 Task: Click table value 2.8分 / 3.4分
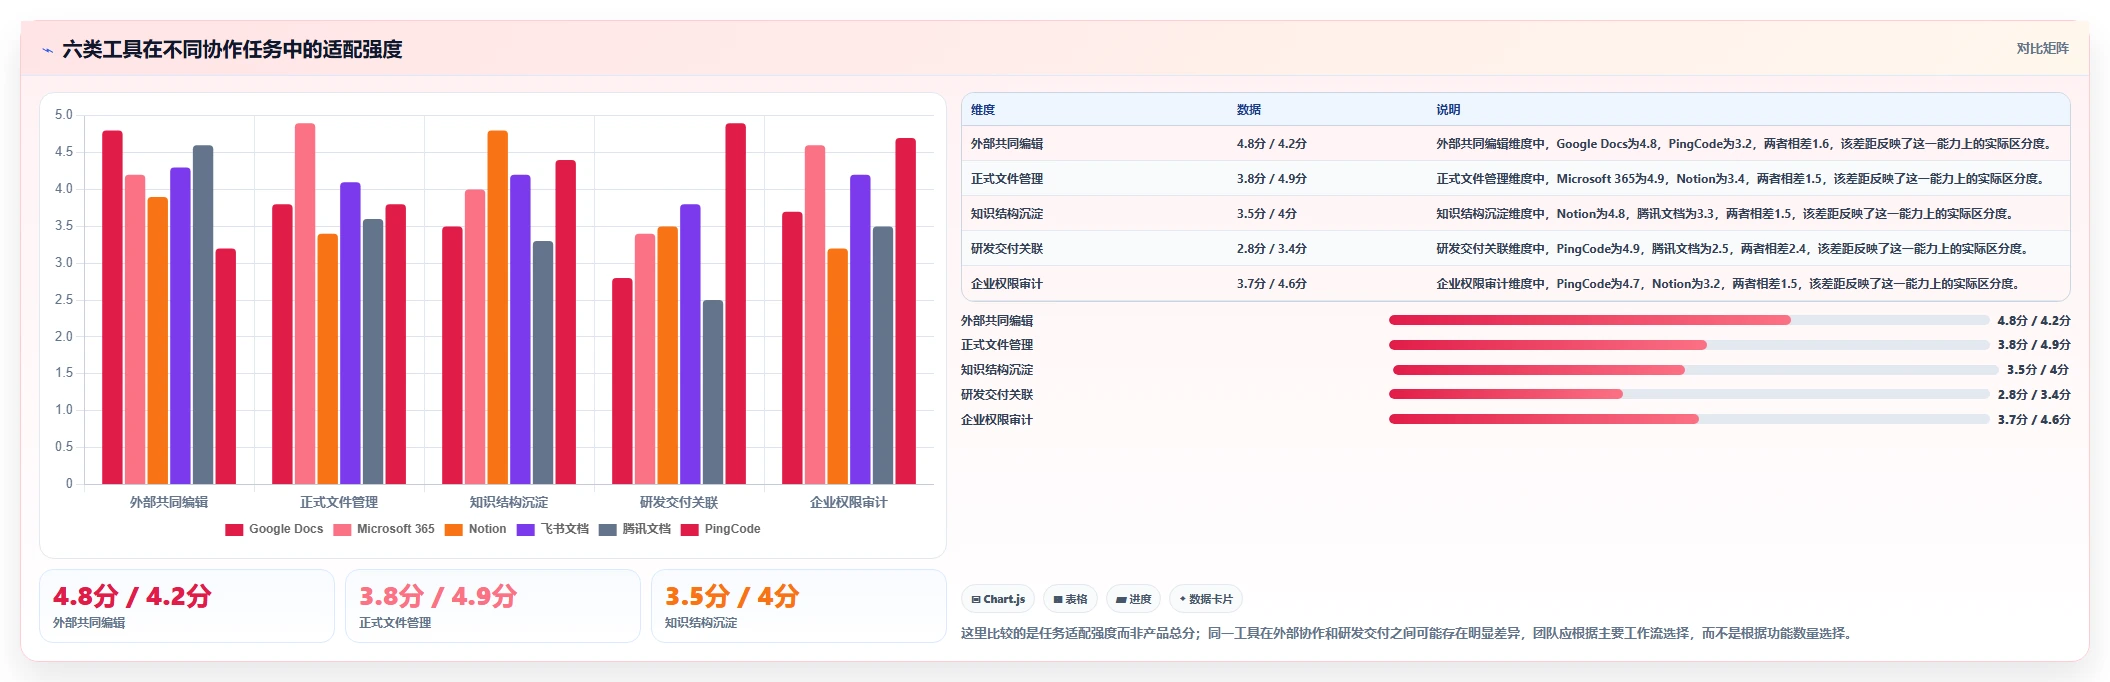click(x=1271, y=249)
